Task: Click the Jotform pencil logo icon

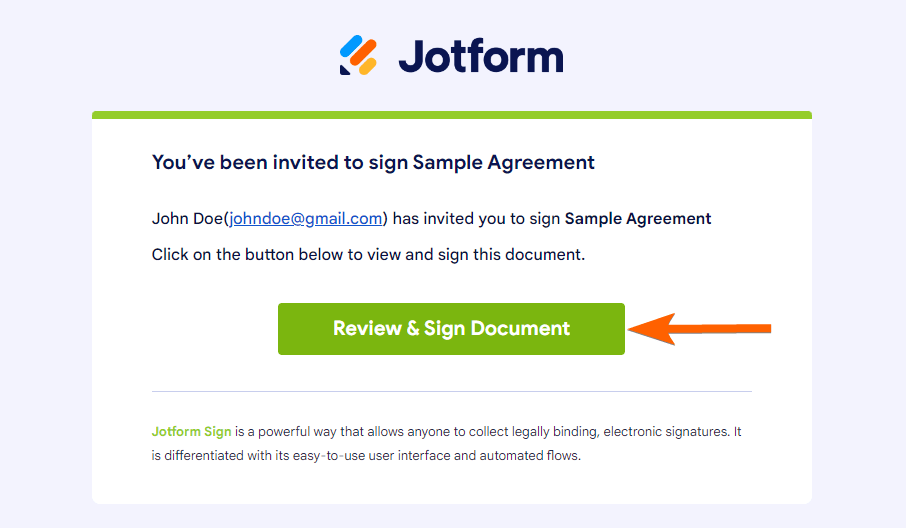Action: point(358,55)
